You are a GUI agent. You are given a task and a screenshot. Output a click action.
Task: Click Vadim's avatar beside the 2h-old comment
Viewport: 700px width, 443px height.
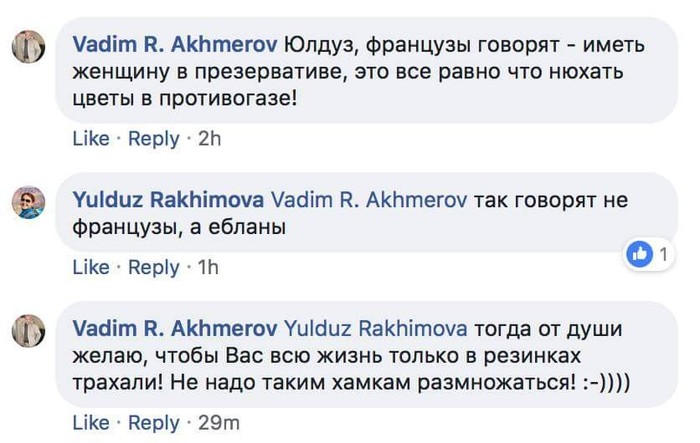29,47
